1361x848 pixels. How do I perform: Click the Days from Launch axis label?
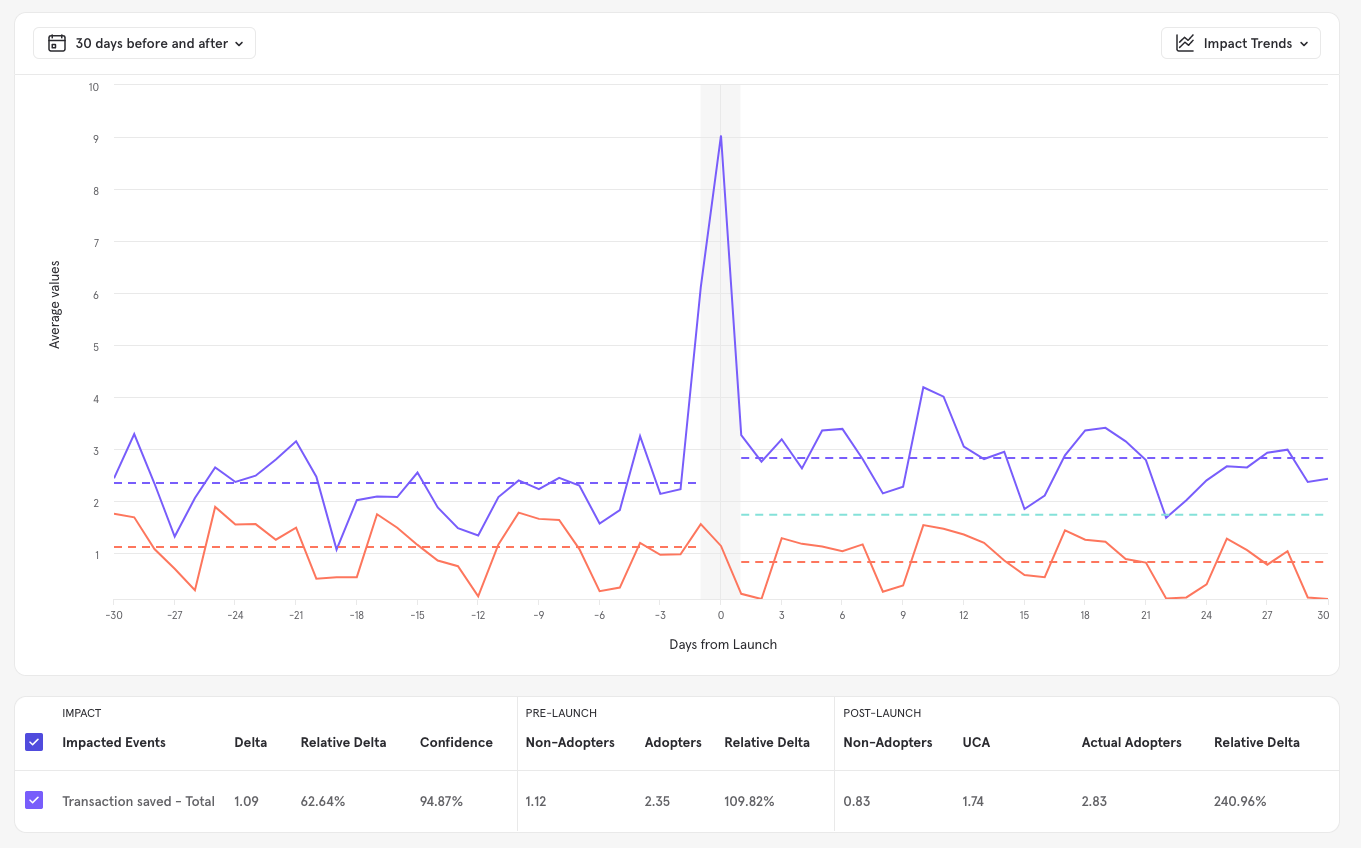723,644
